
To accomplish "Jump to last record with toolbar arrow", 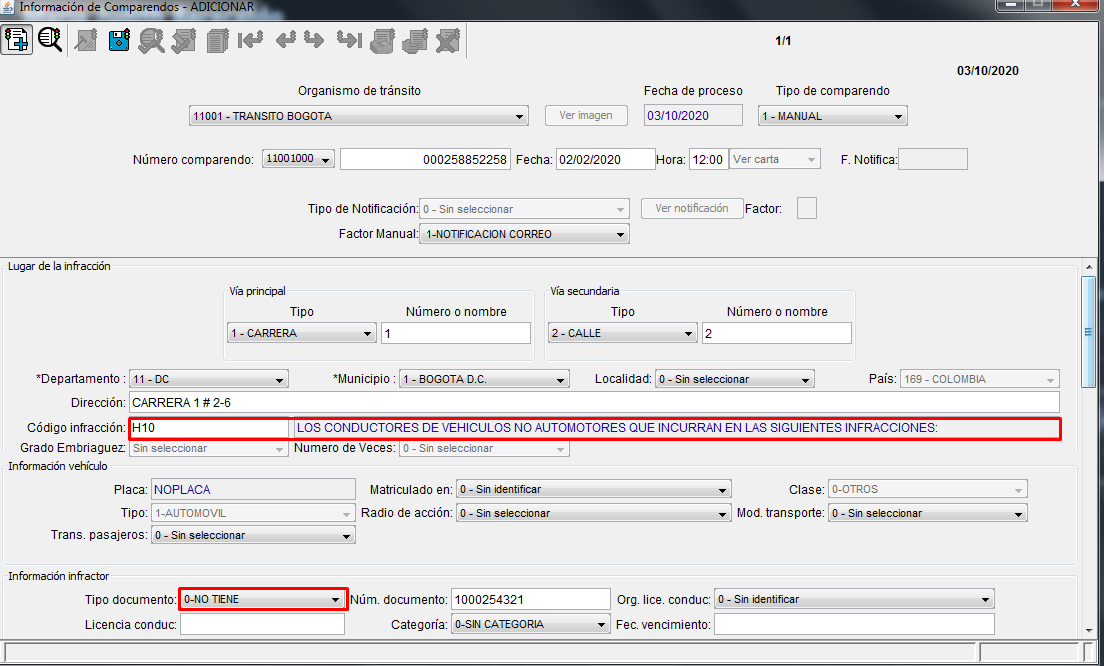I will coord(348,41).
